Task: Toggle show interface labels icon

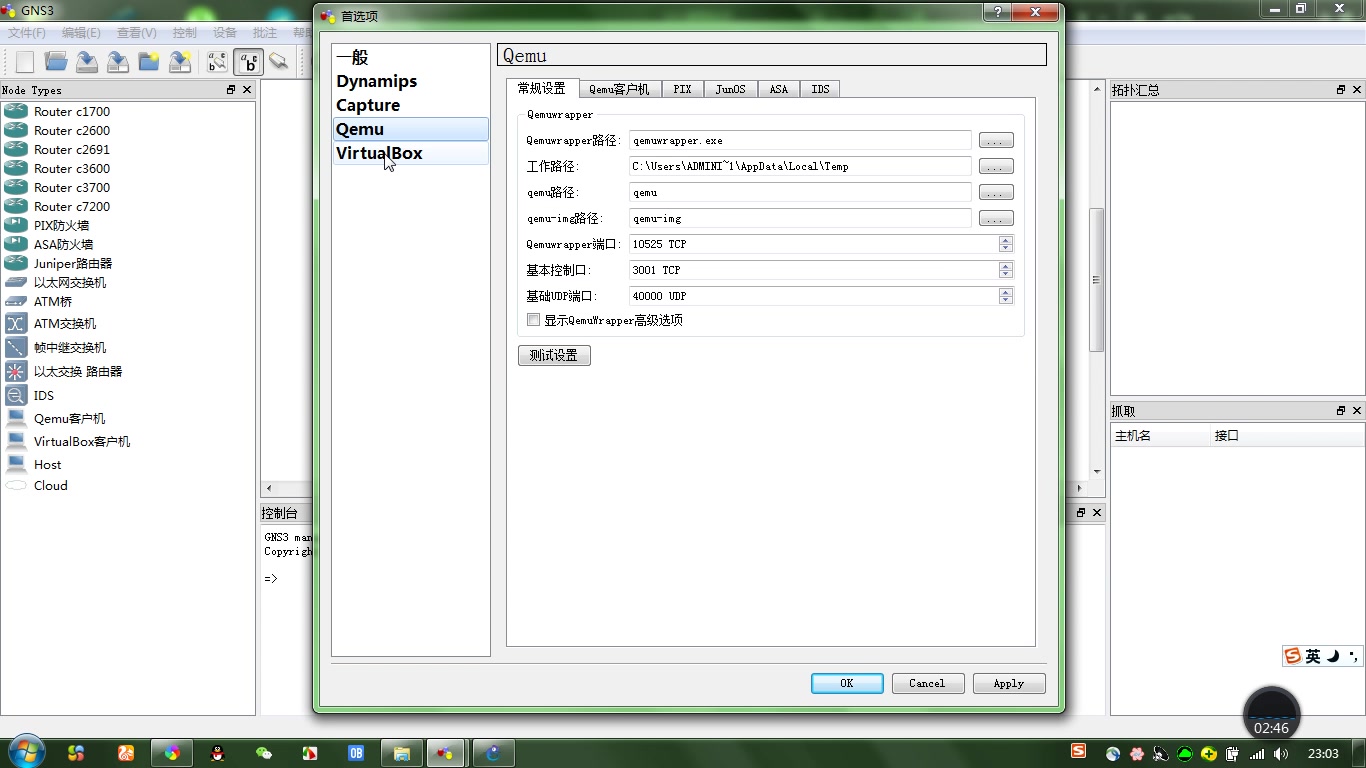Action: coord(217,62)
